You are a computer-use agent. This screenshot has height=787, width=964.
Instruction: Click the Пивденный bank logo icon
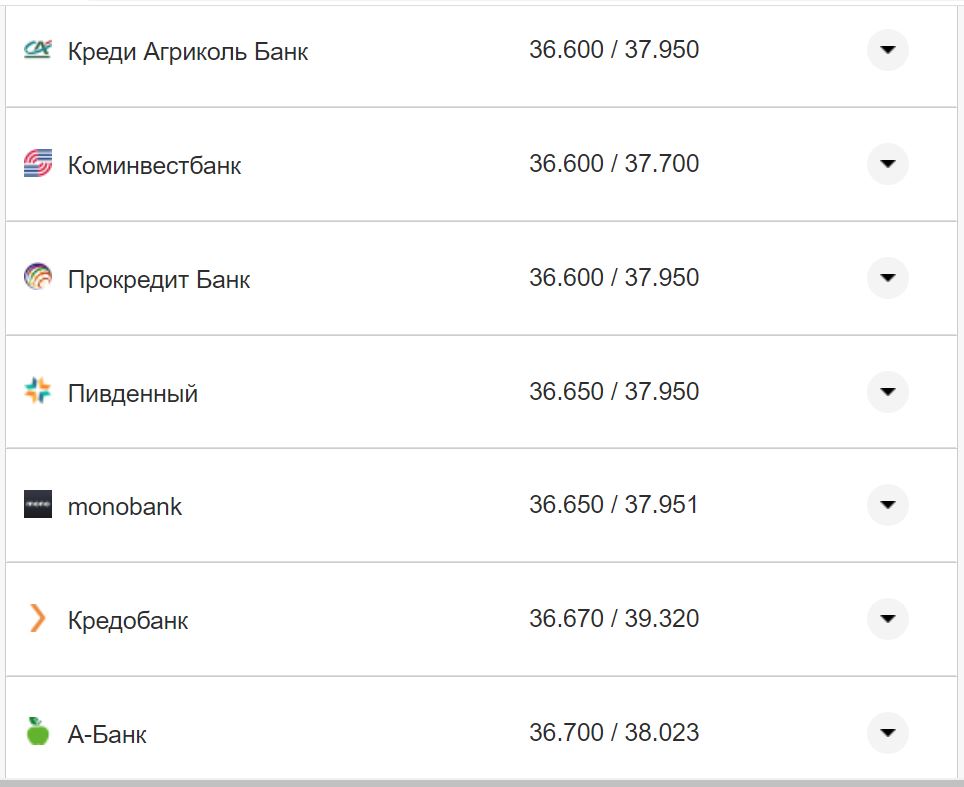37,391
